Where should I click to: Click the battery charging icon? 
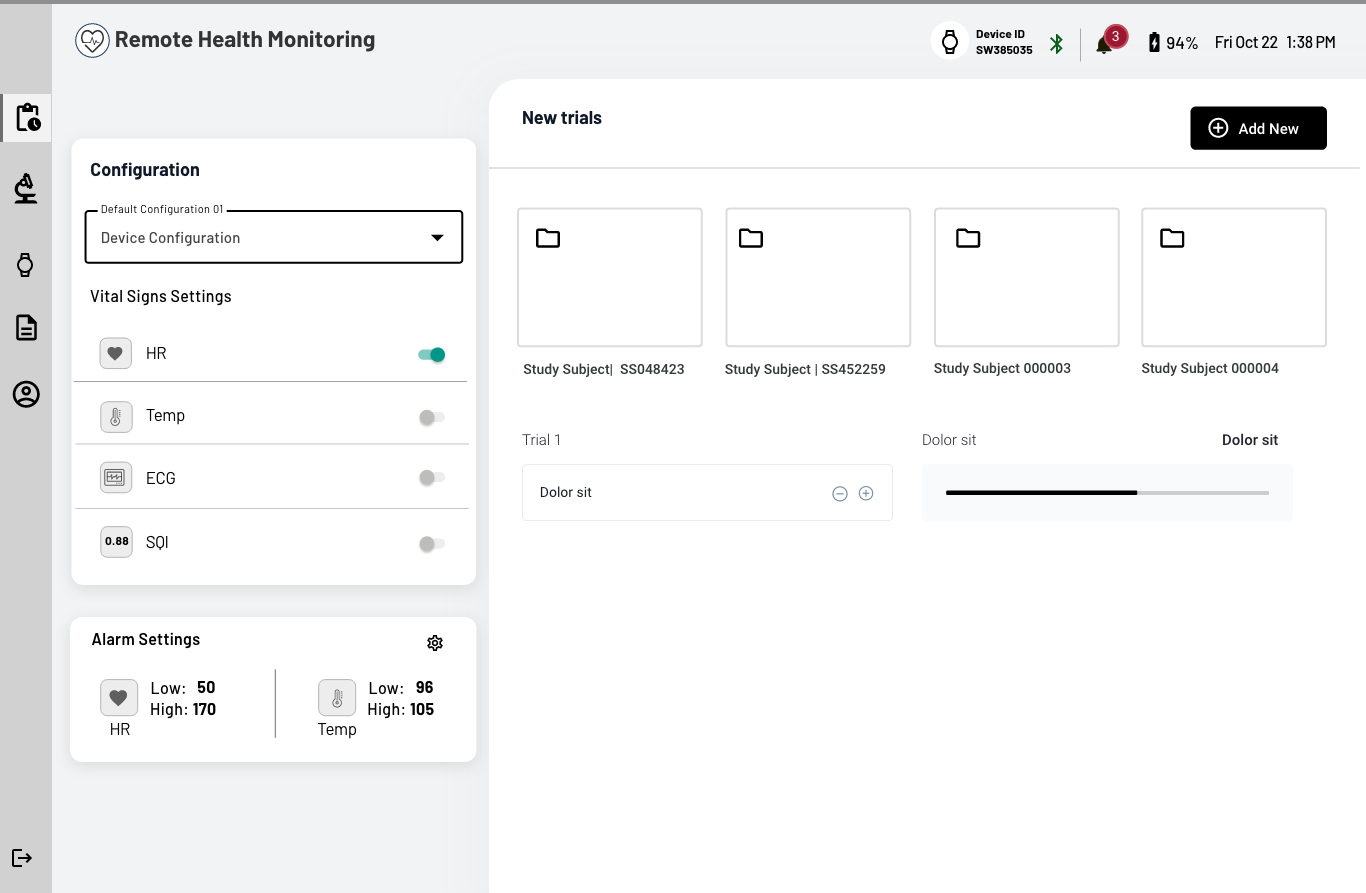[x=1155, y=42]
